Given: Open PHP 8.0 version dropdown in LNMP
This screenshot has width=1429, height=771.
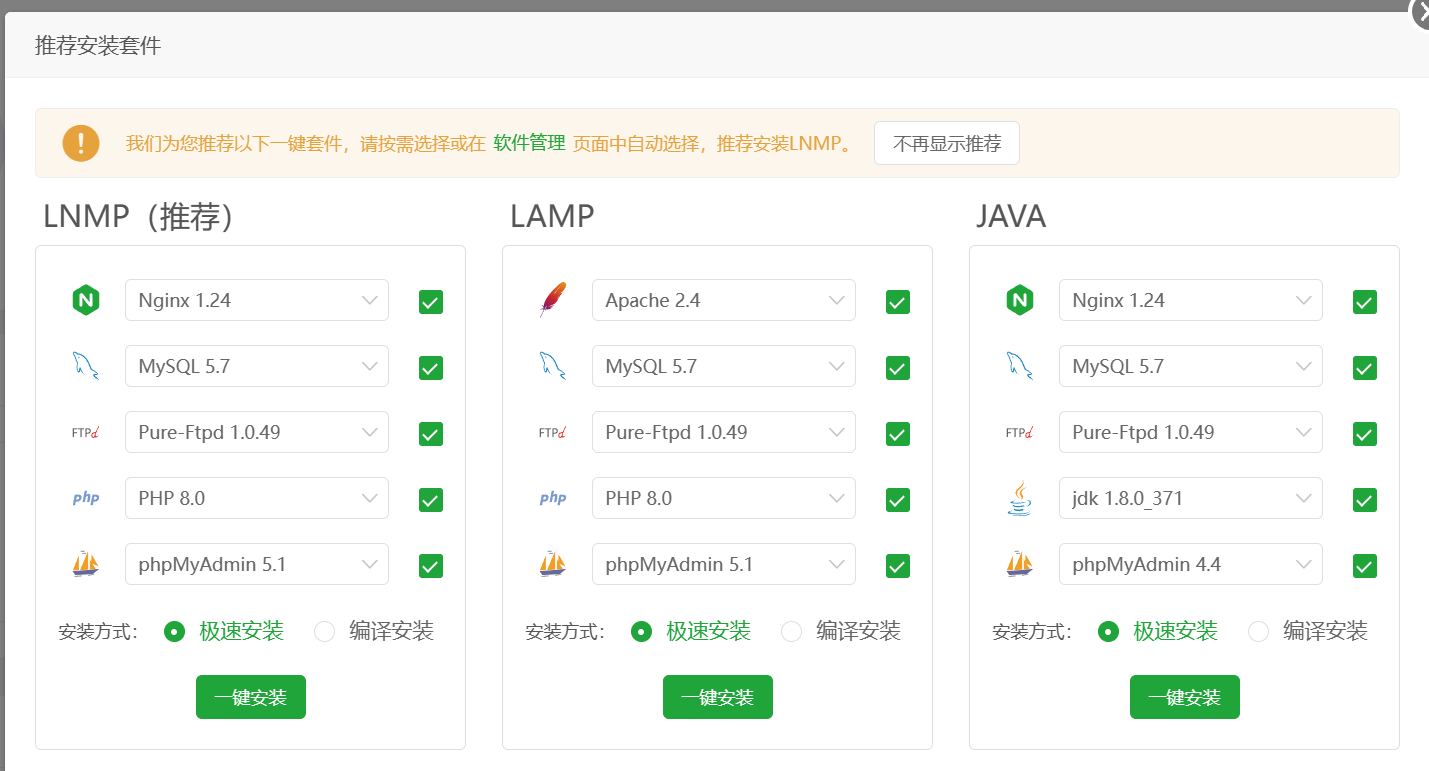Looking at the screenshot, I should [x=257, y=498].
